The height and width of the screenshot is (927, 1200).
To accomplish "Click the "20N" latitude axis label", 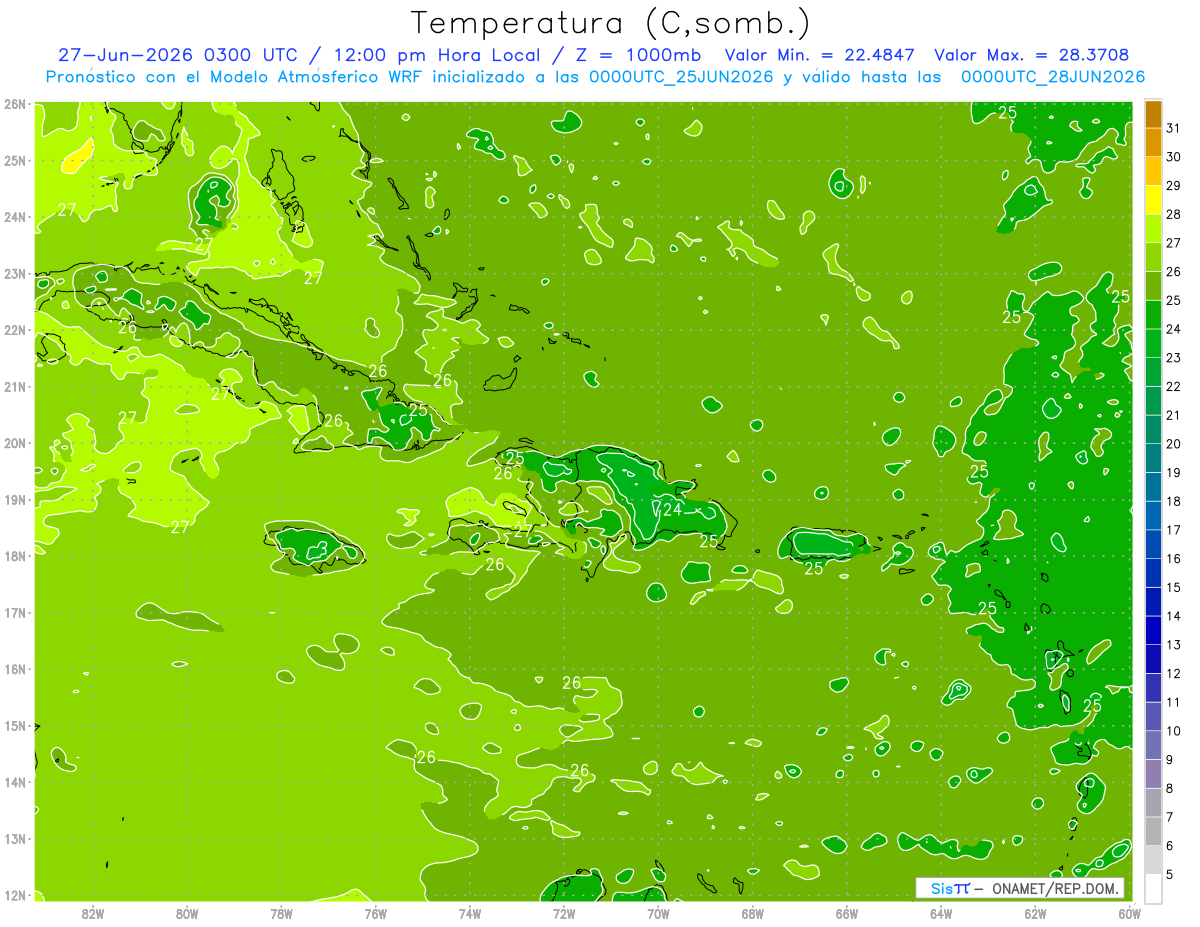I will [16, 443].
